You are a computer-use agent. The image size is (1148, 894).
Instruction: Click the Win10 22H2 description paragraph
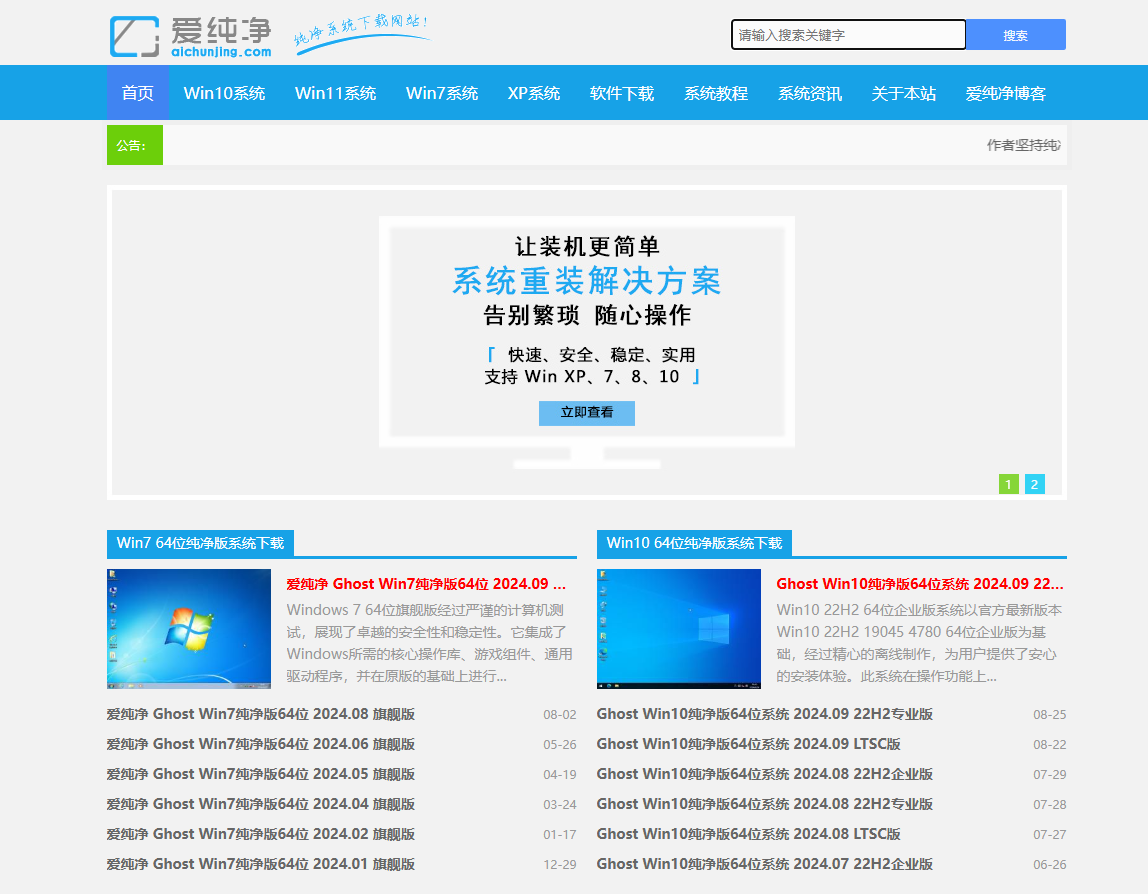tap(919, 643)
